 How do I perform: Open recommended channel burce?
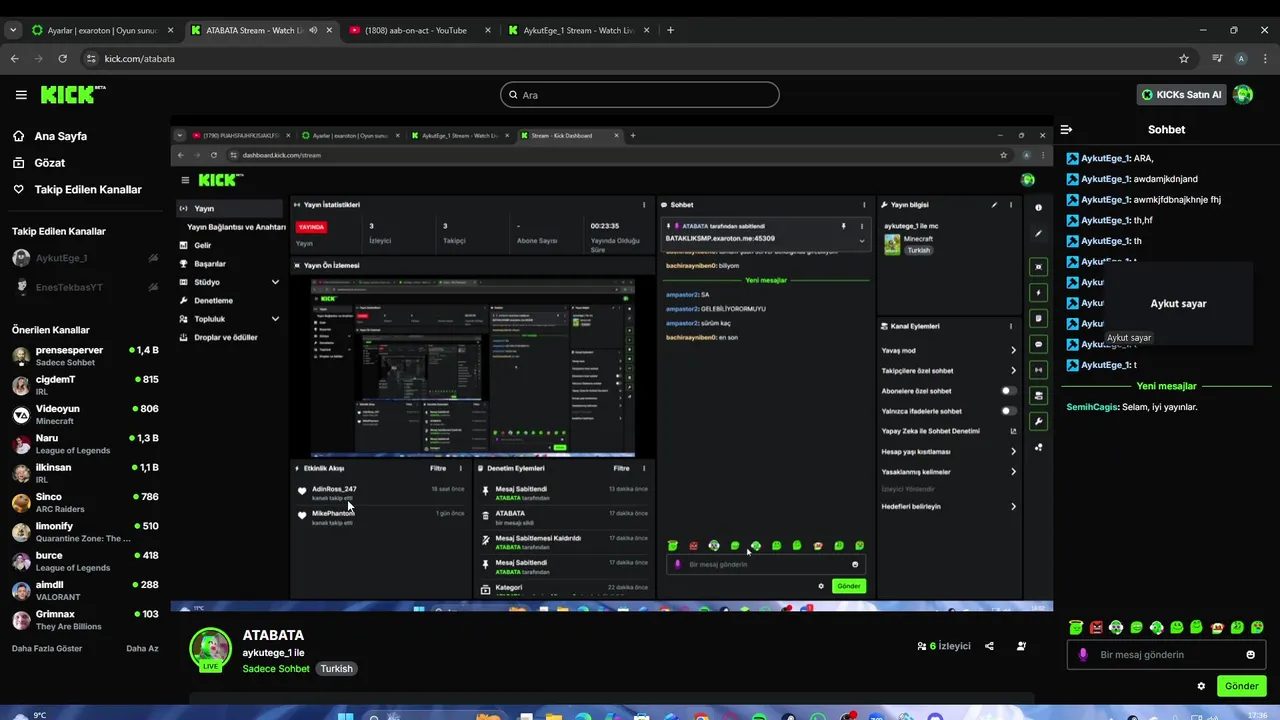coord(85,561)
